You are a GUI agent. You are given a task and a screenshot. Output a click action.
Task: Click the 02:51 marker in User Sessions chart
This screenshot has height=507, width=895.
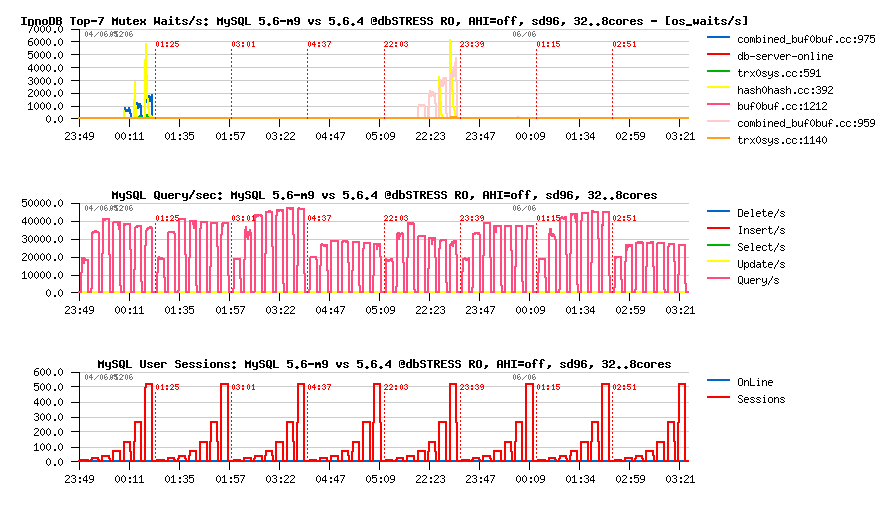click(x=624, y=387)
